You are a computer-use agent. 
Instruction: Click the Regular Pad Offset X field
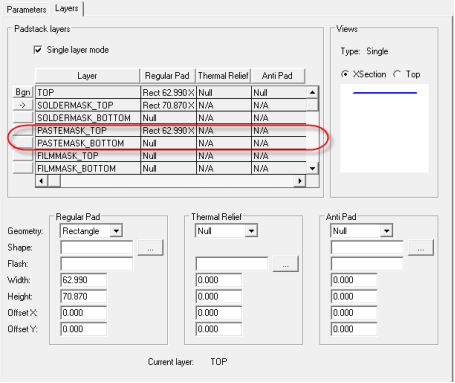84,313
